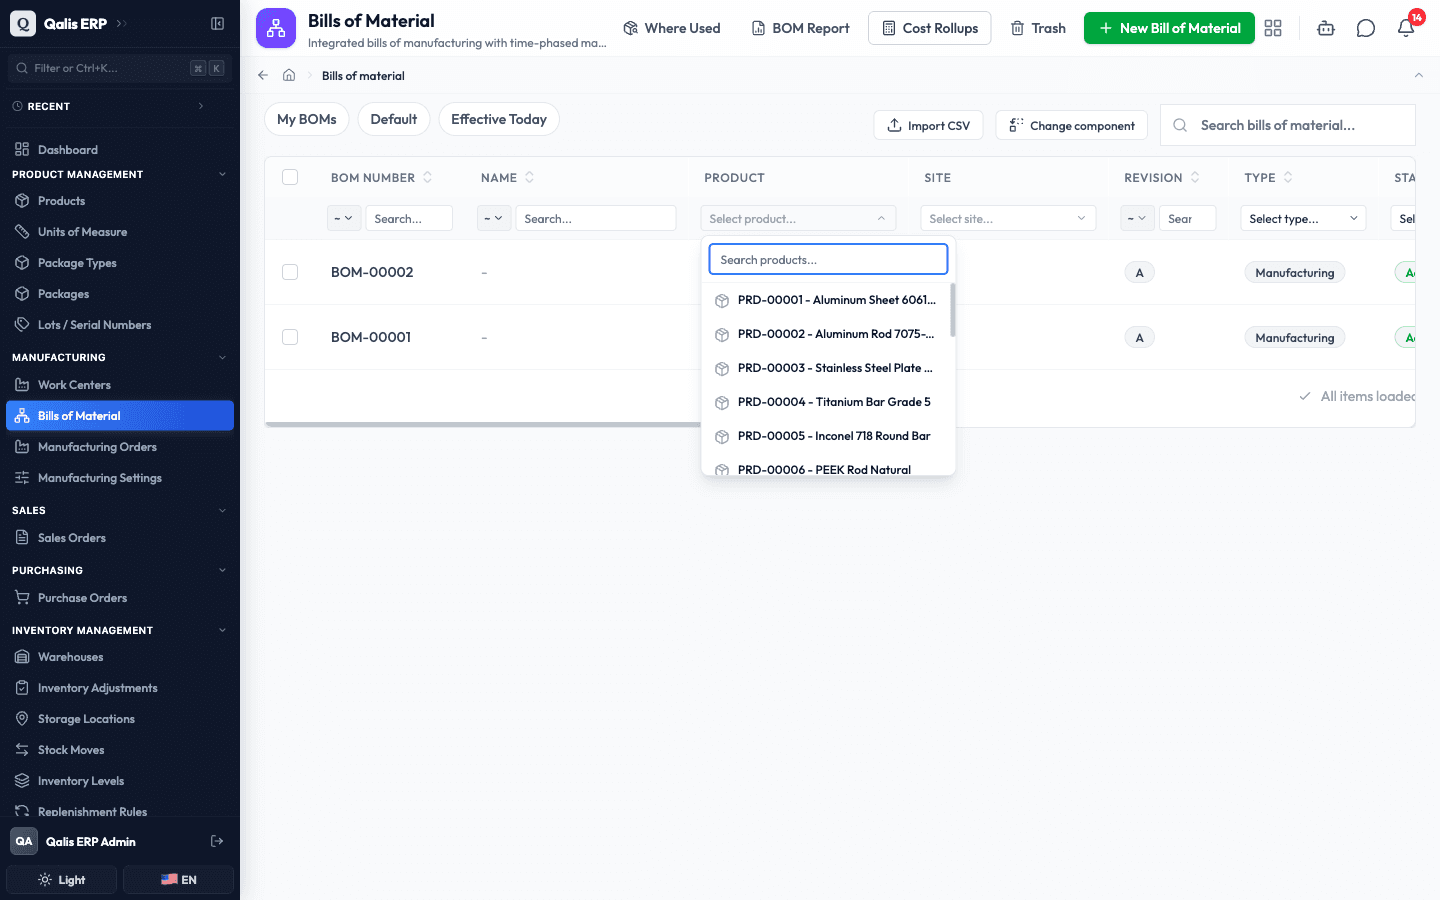Screen dimensions: 1440x900
Task: Open the Name filter operator dropdown
Action: pos(494,218)
